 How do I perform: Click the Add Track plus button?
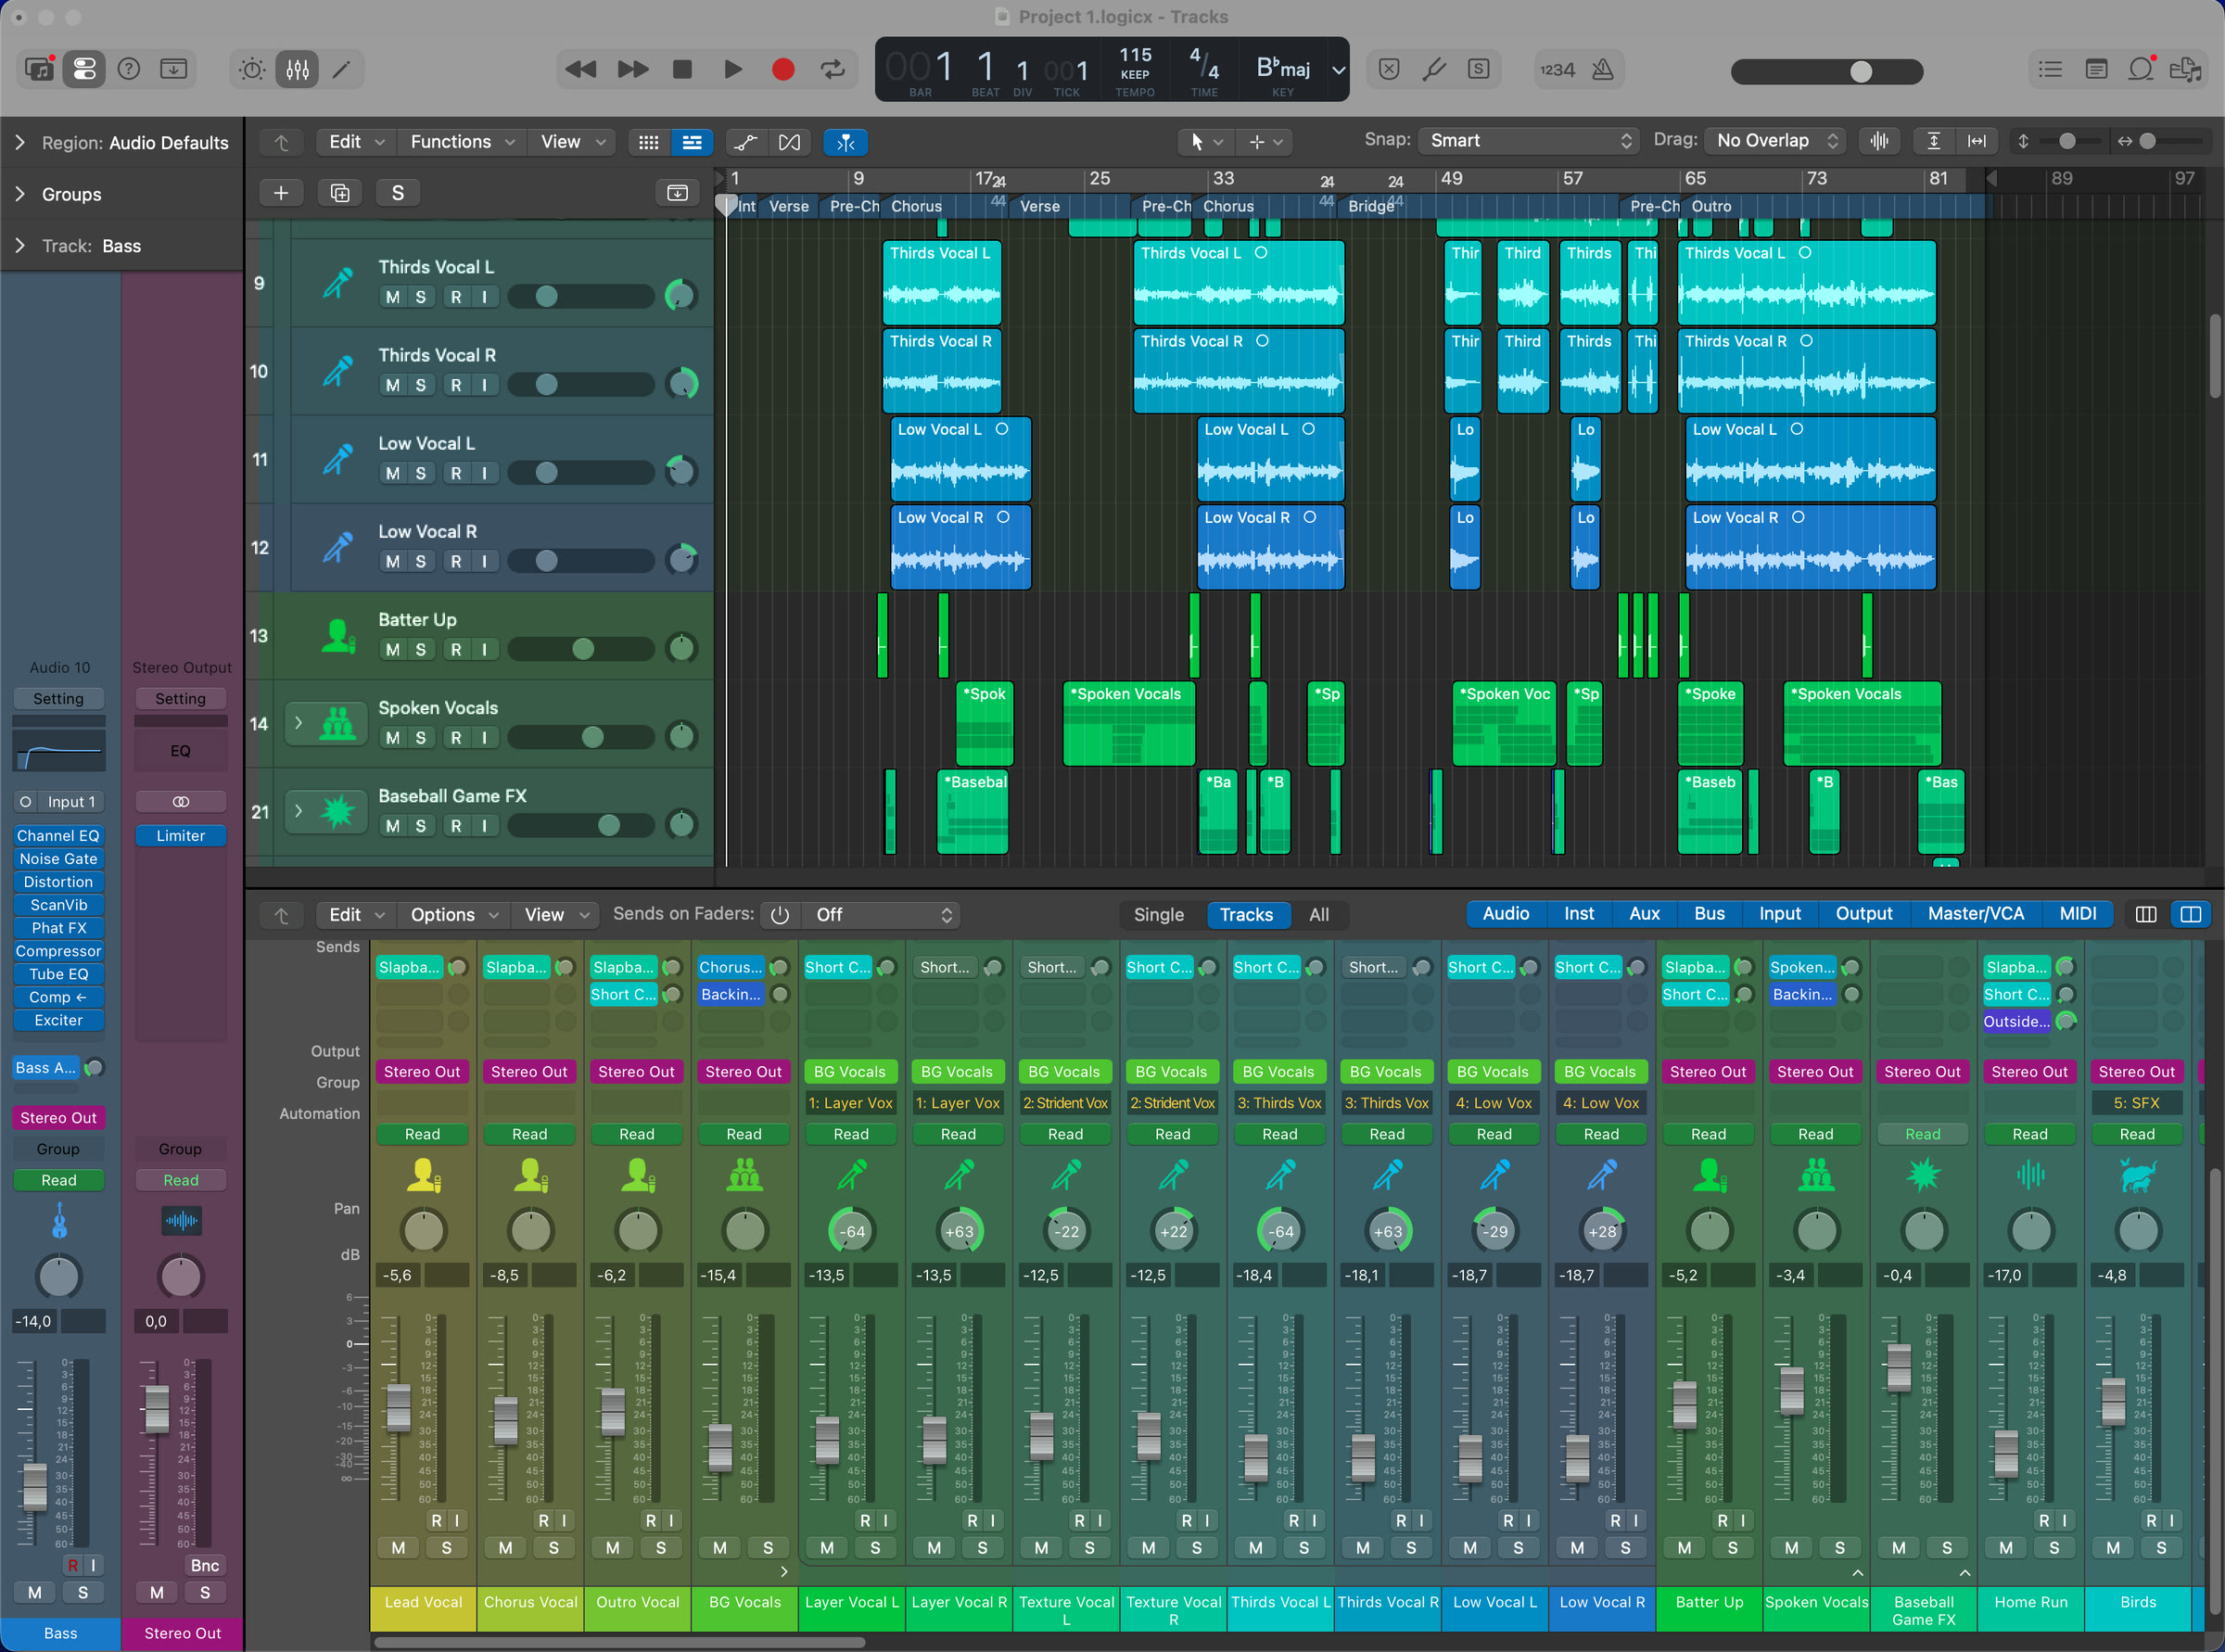(281, 193)
